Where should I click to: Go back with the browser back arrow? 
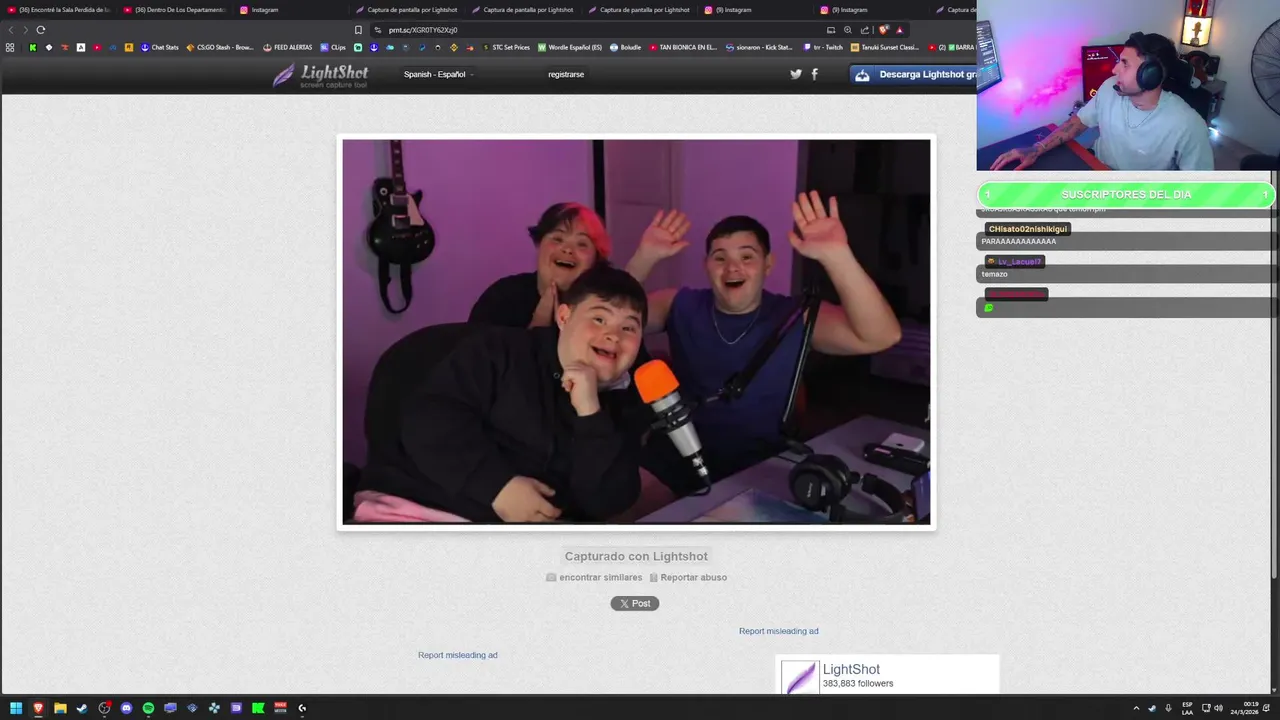point(11,30)
